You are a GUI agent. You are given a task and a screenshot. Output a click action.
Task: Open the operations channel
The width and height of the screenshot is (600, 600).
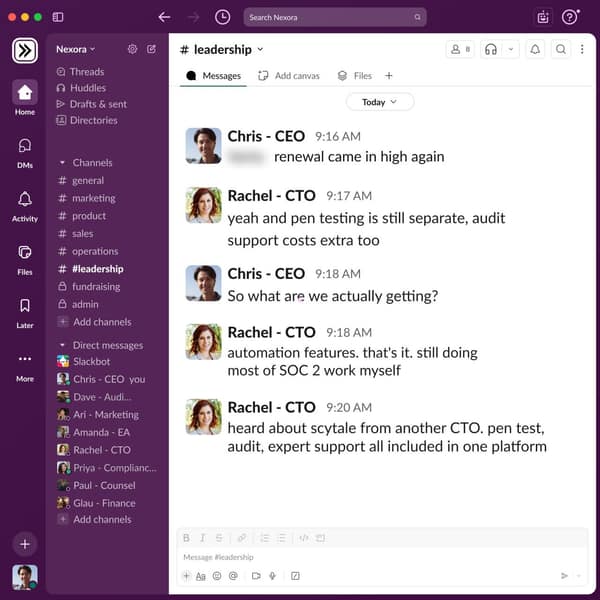(88, 251)
